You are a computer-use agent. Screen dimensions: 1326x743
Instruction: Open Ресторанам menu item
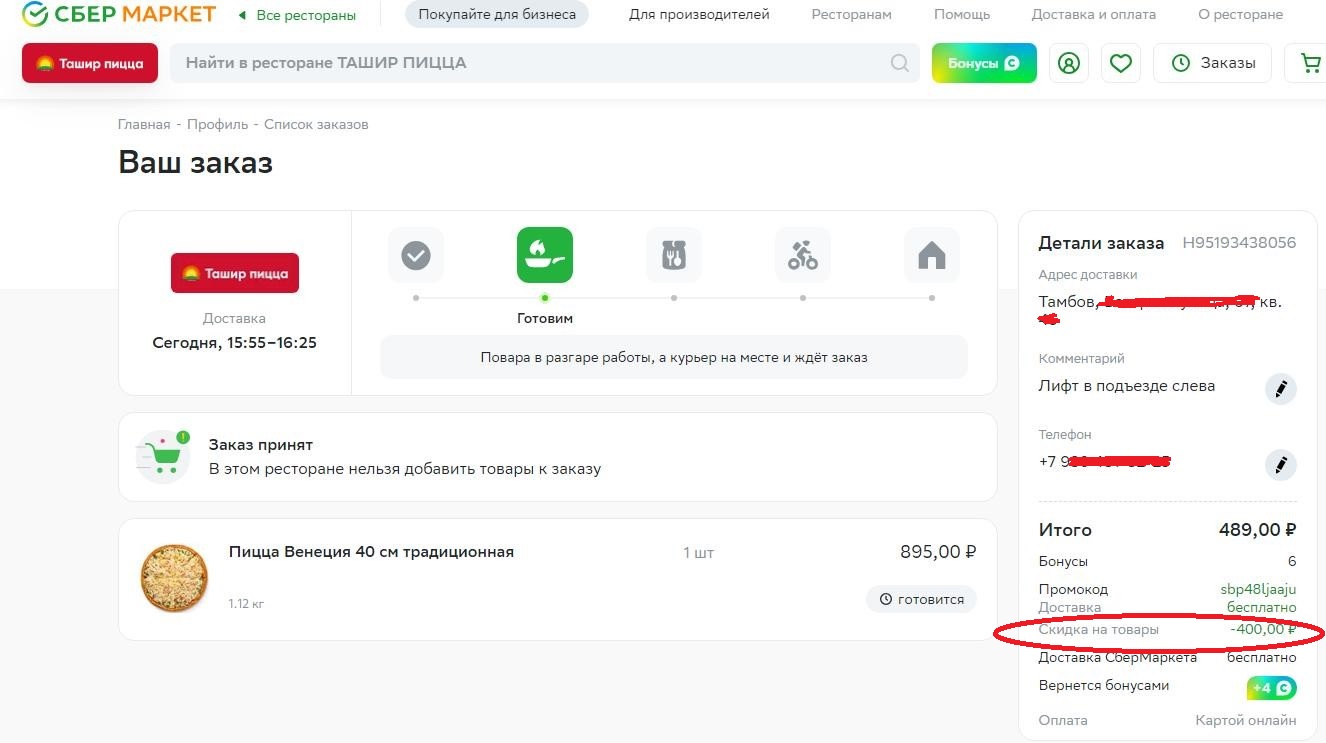coord(851,15)
